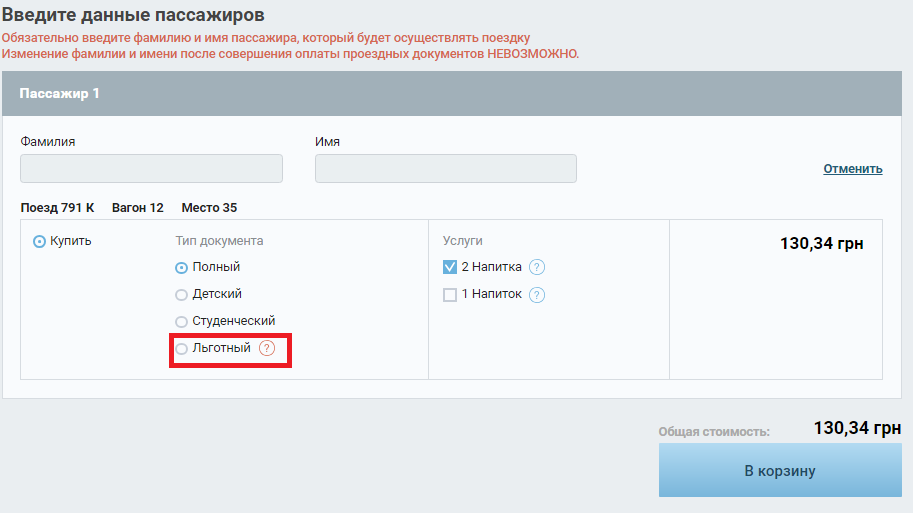Click the ticket price in the passenger row
The width and height of the screenshot is (913, 513).
pyautogui.click(x=821, y=243)
